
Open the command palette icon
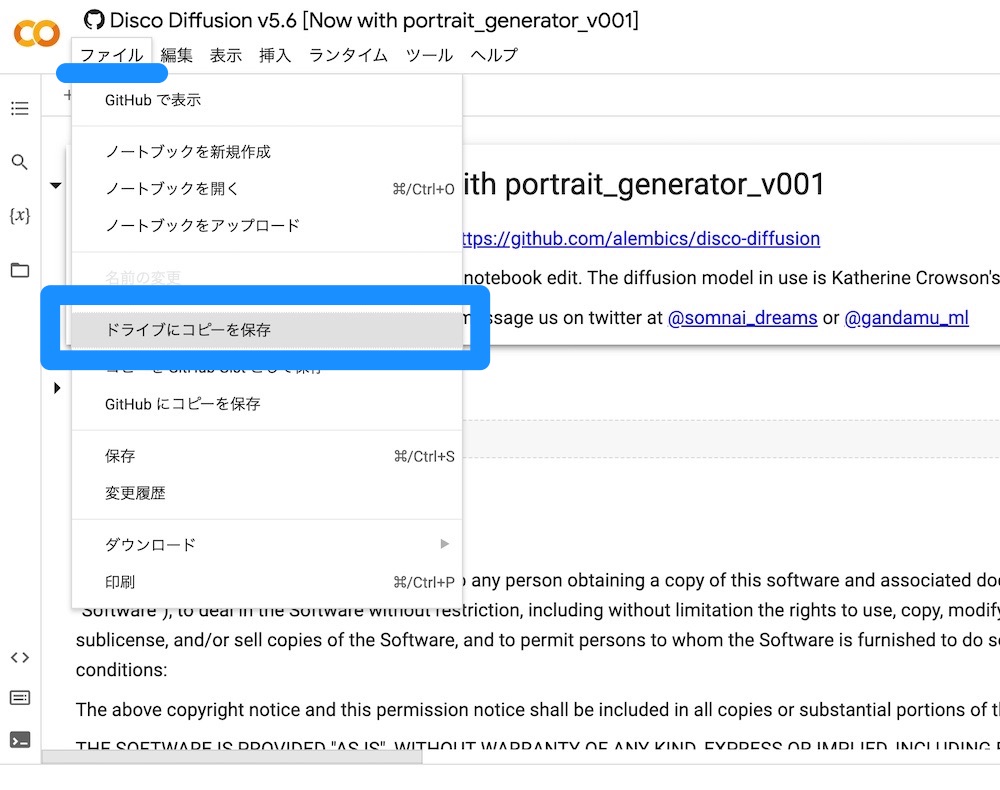click(20, 698)
